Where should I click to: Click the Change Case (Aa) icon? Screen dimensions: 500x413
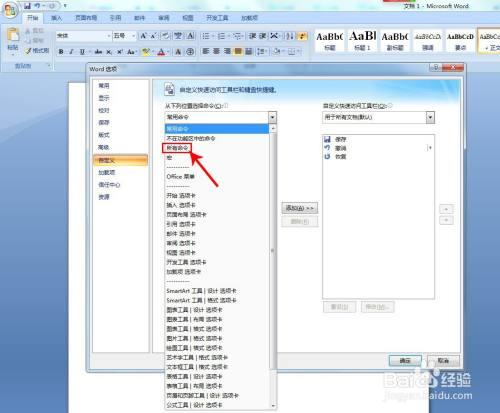click(x=131, y=52)
